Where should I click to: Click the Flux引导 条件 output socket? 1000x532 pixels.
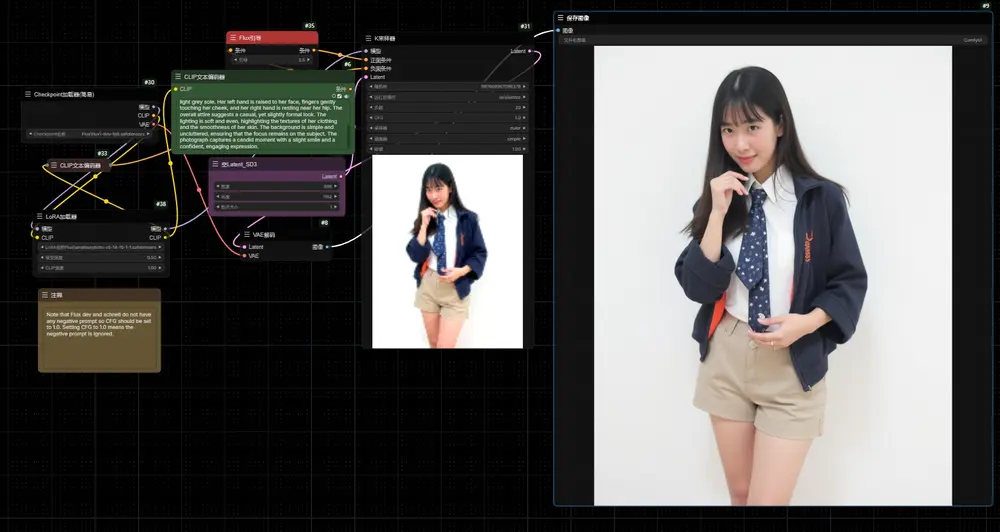pos(314,50)
